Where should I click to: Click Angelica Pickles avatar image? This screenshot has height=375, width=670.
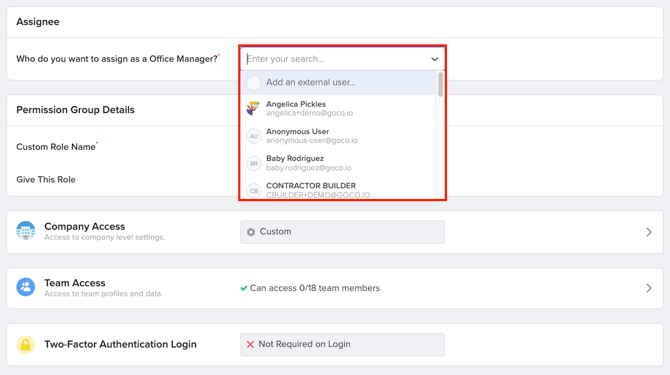[253, 108]
